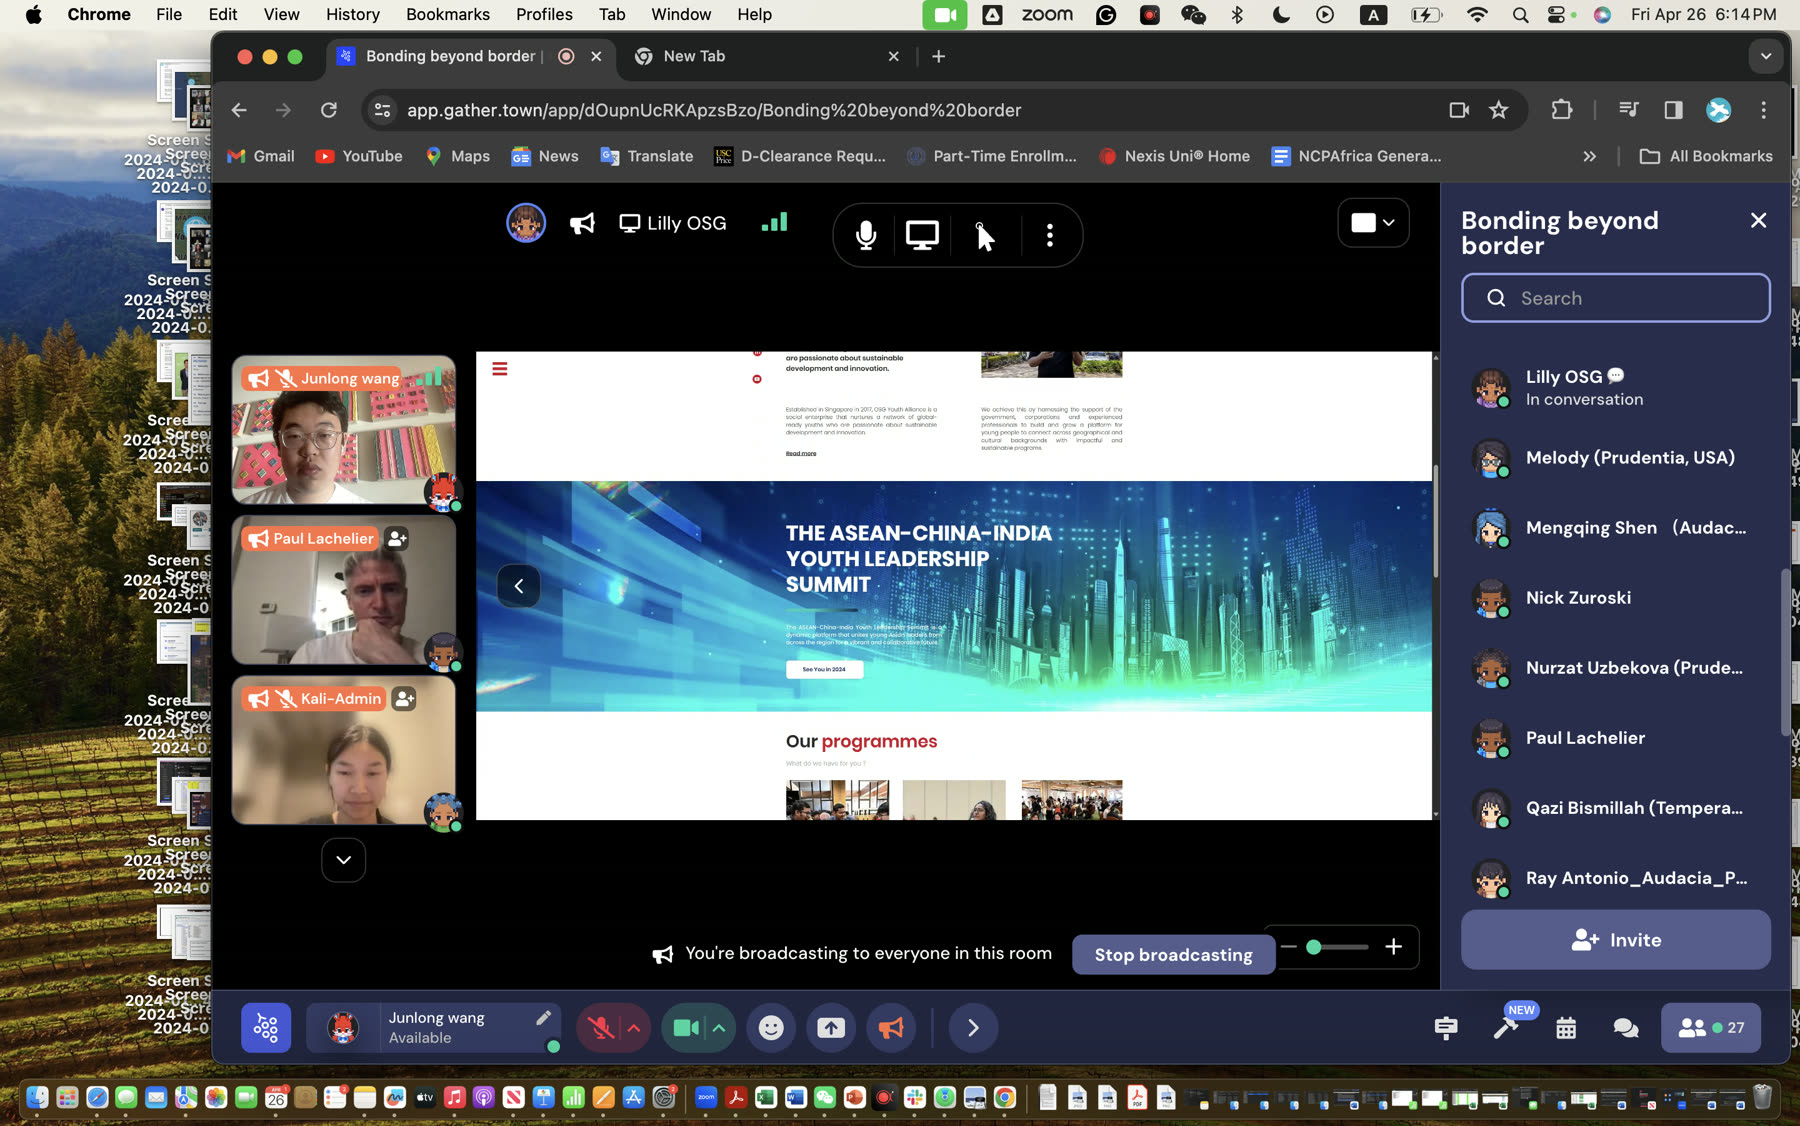The height and width of the screenshot is (1126, 1800).
Task: Open the three-dot more options in call controls
Action: tap(1049, 235)
